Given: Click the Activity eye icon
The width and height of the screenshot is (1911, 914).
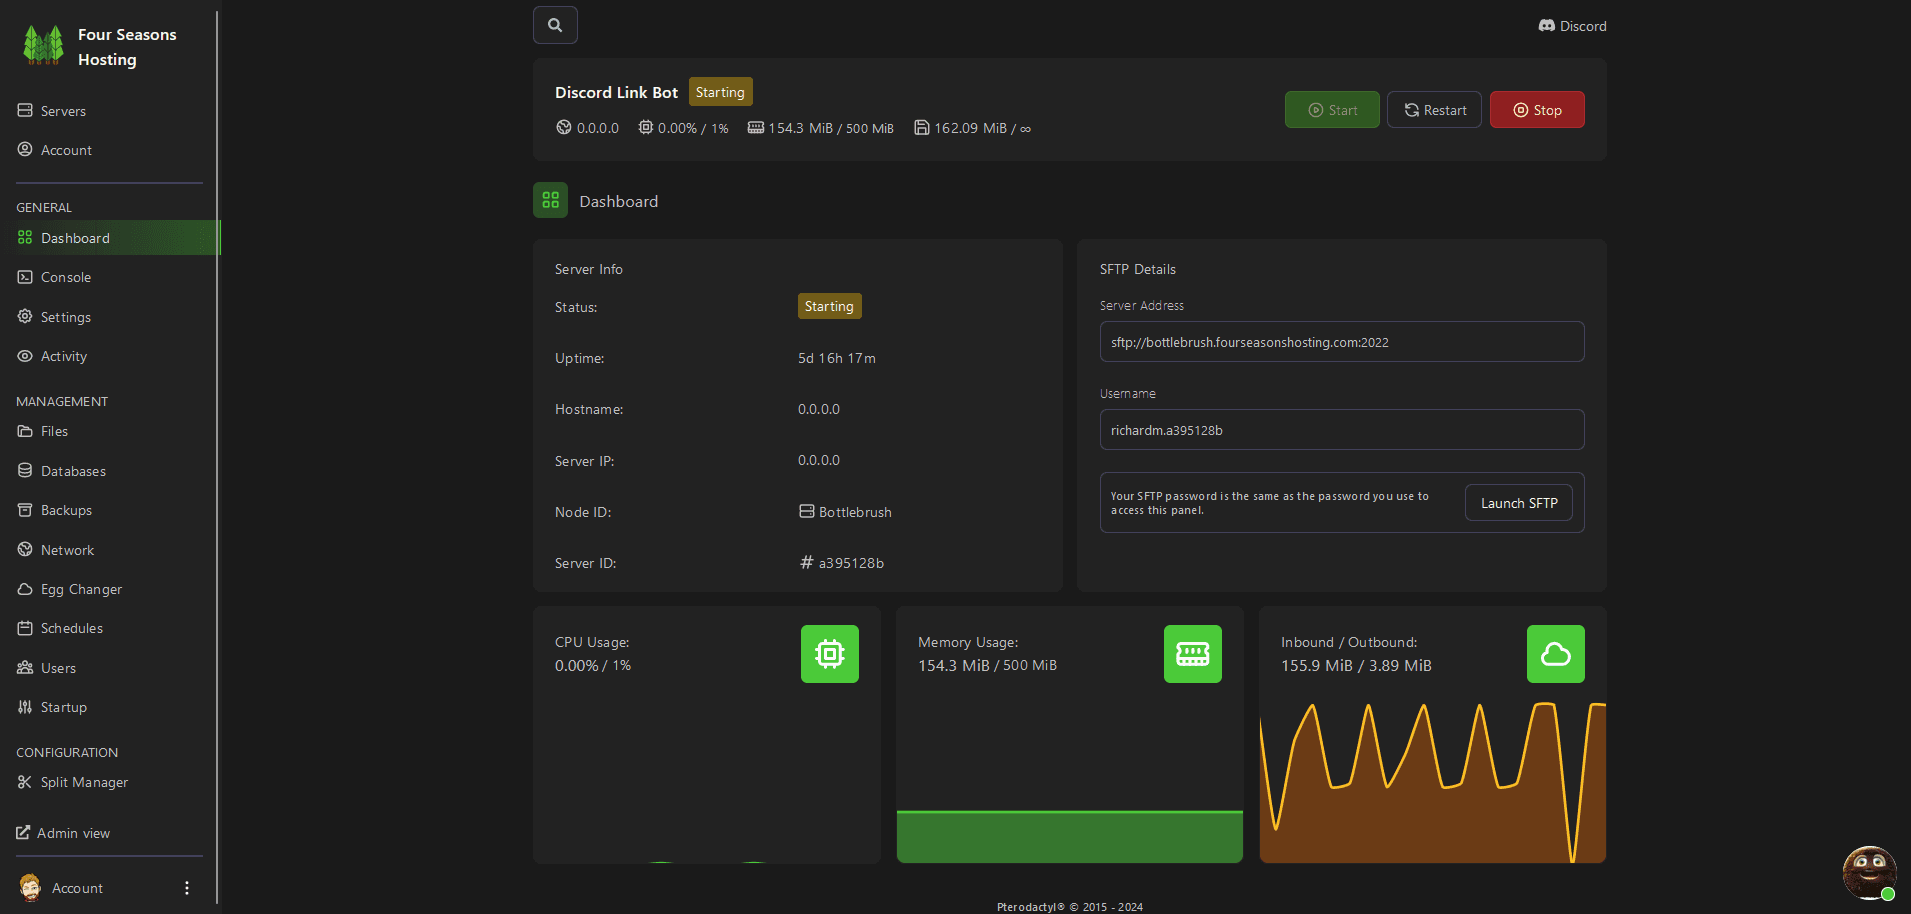Looking at the screenshot, I should 25,356.
